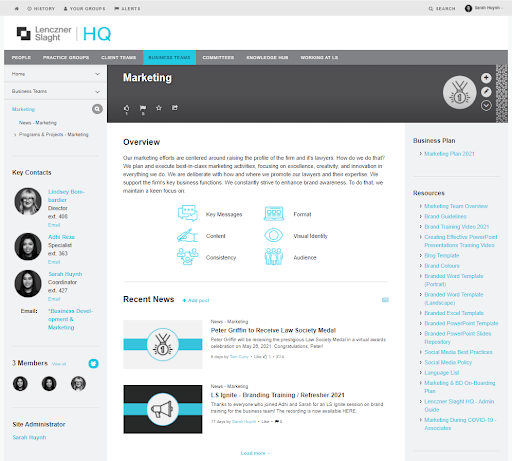Click the sidebar search magnifier icon

click(97, 109)
